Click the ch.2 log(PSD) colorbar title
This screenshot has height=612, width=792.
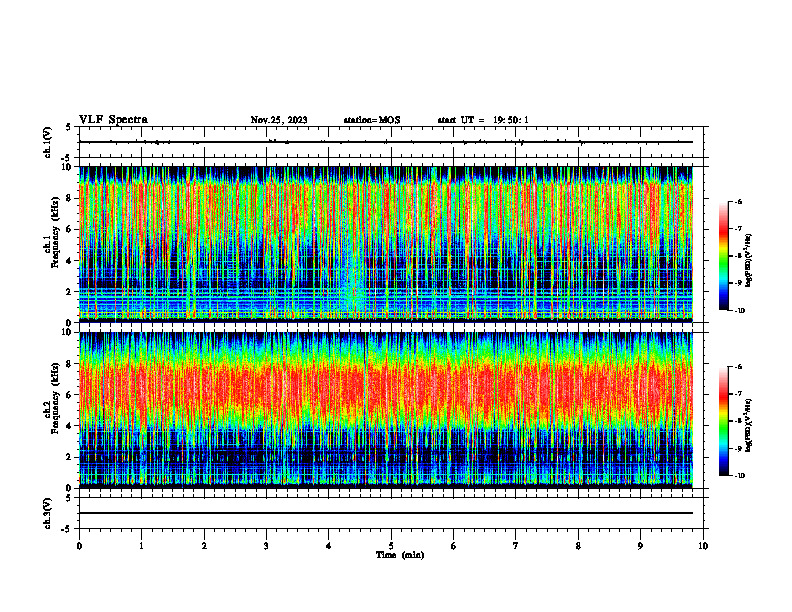pos(749,425)
